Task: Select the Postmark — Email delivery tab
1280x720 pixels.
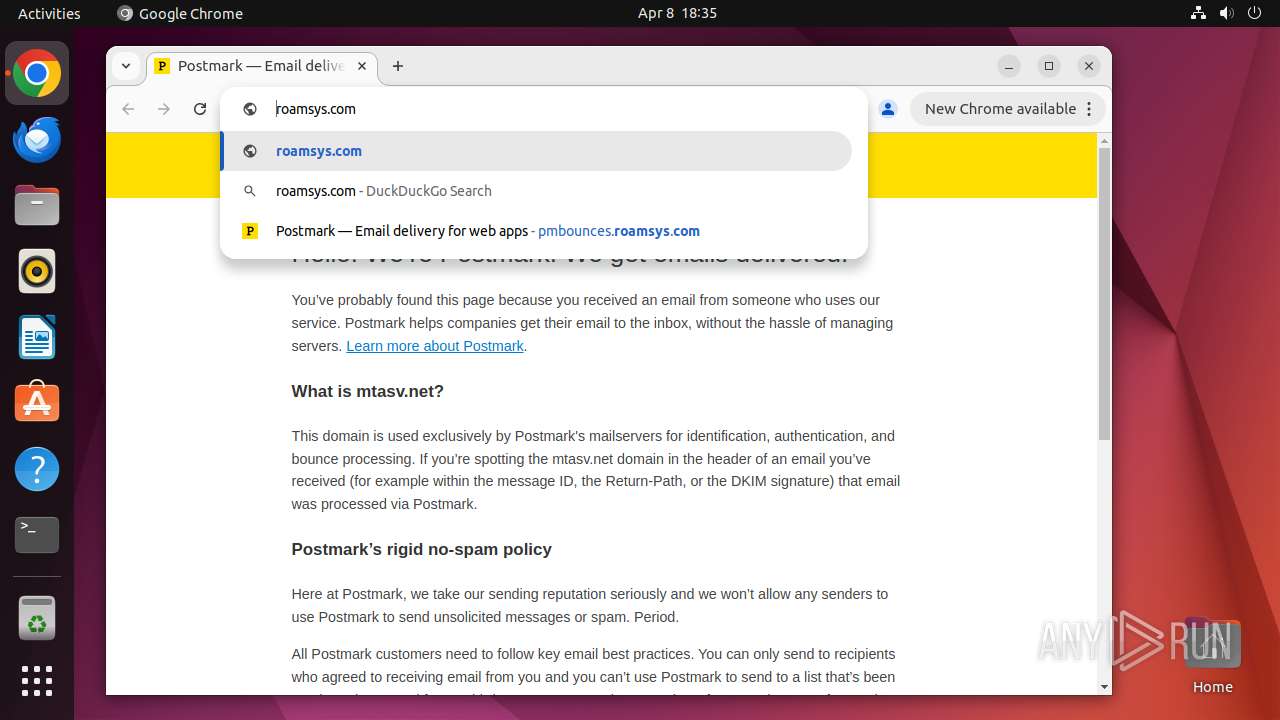Action: click(x=263, y=66)
